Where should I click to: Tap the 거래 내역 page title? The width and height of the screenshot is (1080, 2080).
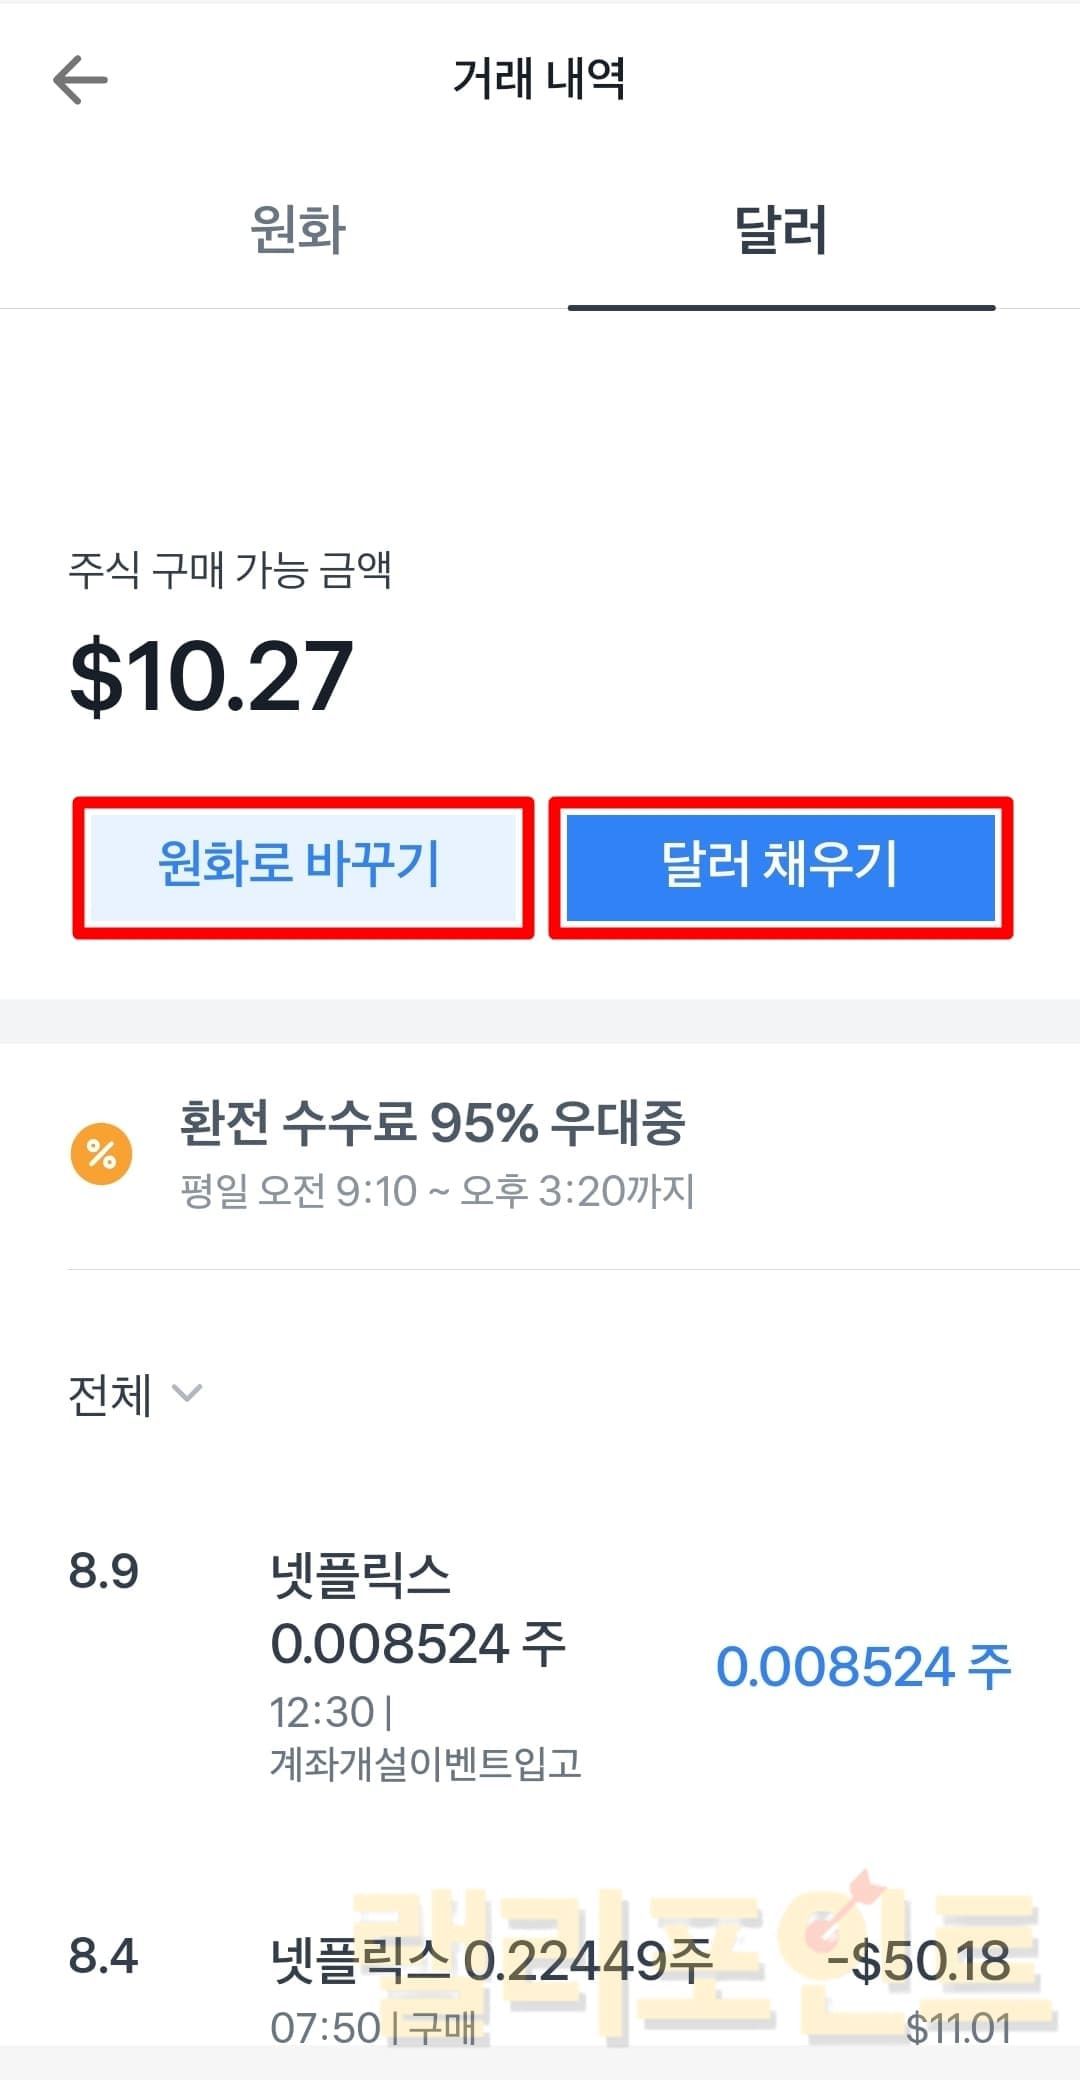[x=539, y=78]
